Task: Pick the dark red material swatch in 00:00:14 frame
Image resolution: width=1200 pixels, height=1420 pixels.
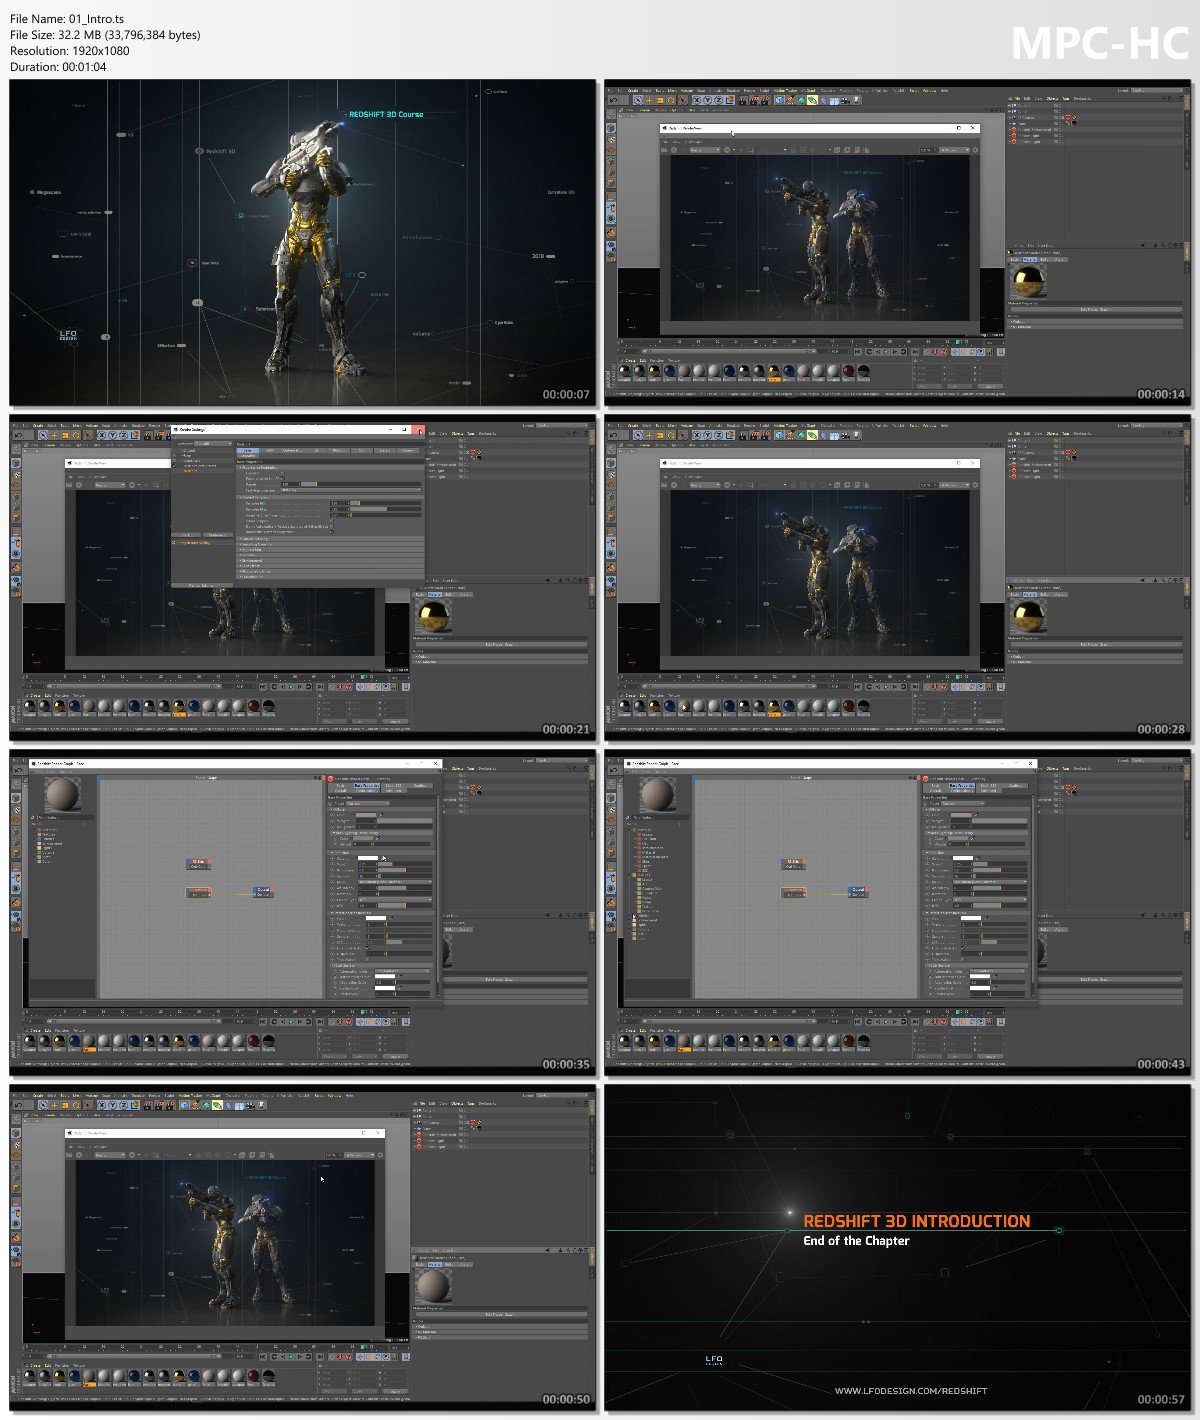Action: 849,371
